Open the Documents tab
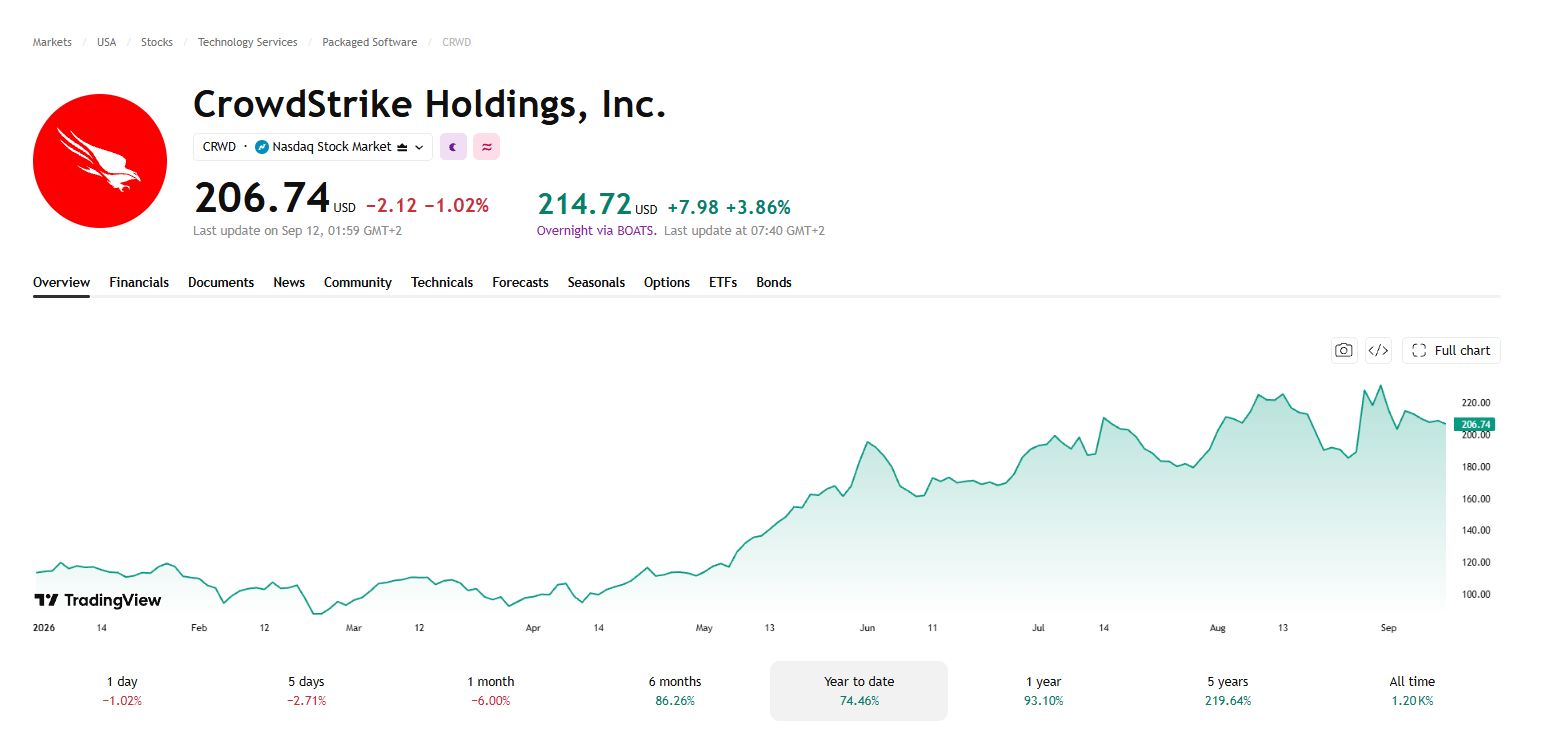The image size is (1543, 736). tap(221, 282)
